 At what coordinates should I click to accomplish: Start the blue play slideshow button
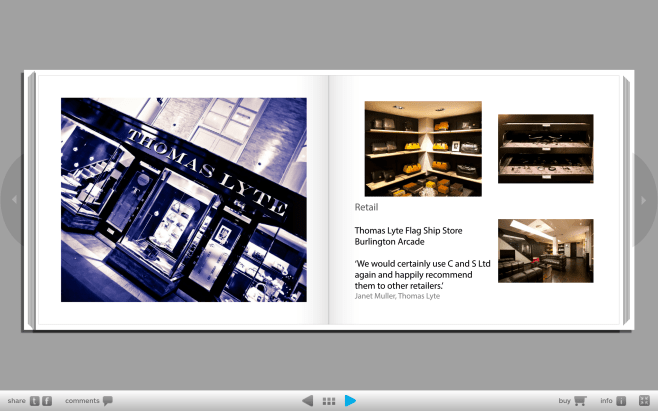[x=350, y=401]
